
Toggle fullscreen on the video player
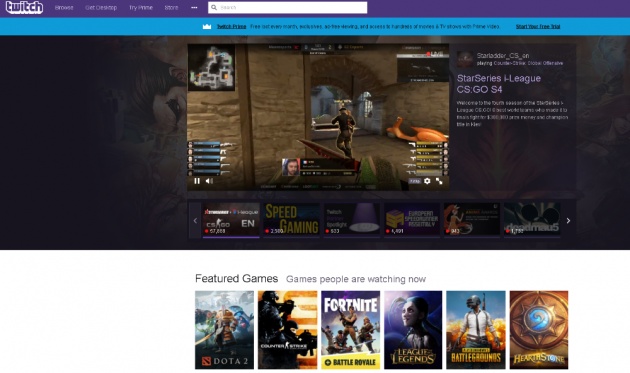[x=439, y=181]
